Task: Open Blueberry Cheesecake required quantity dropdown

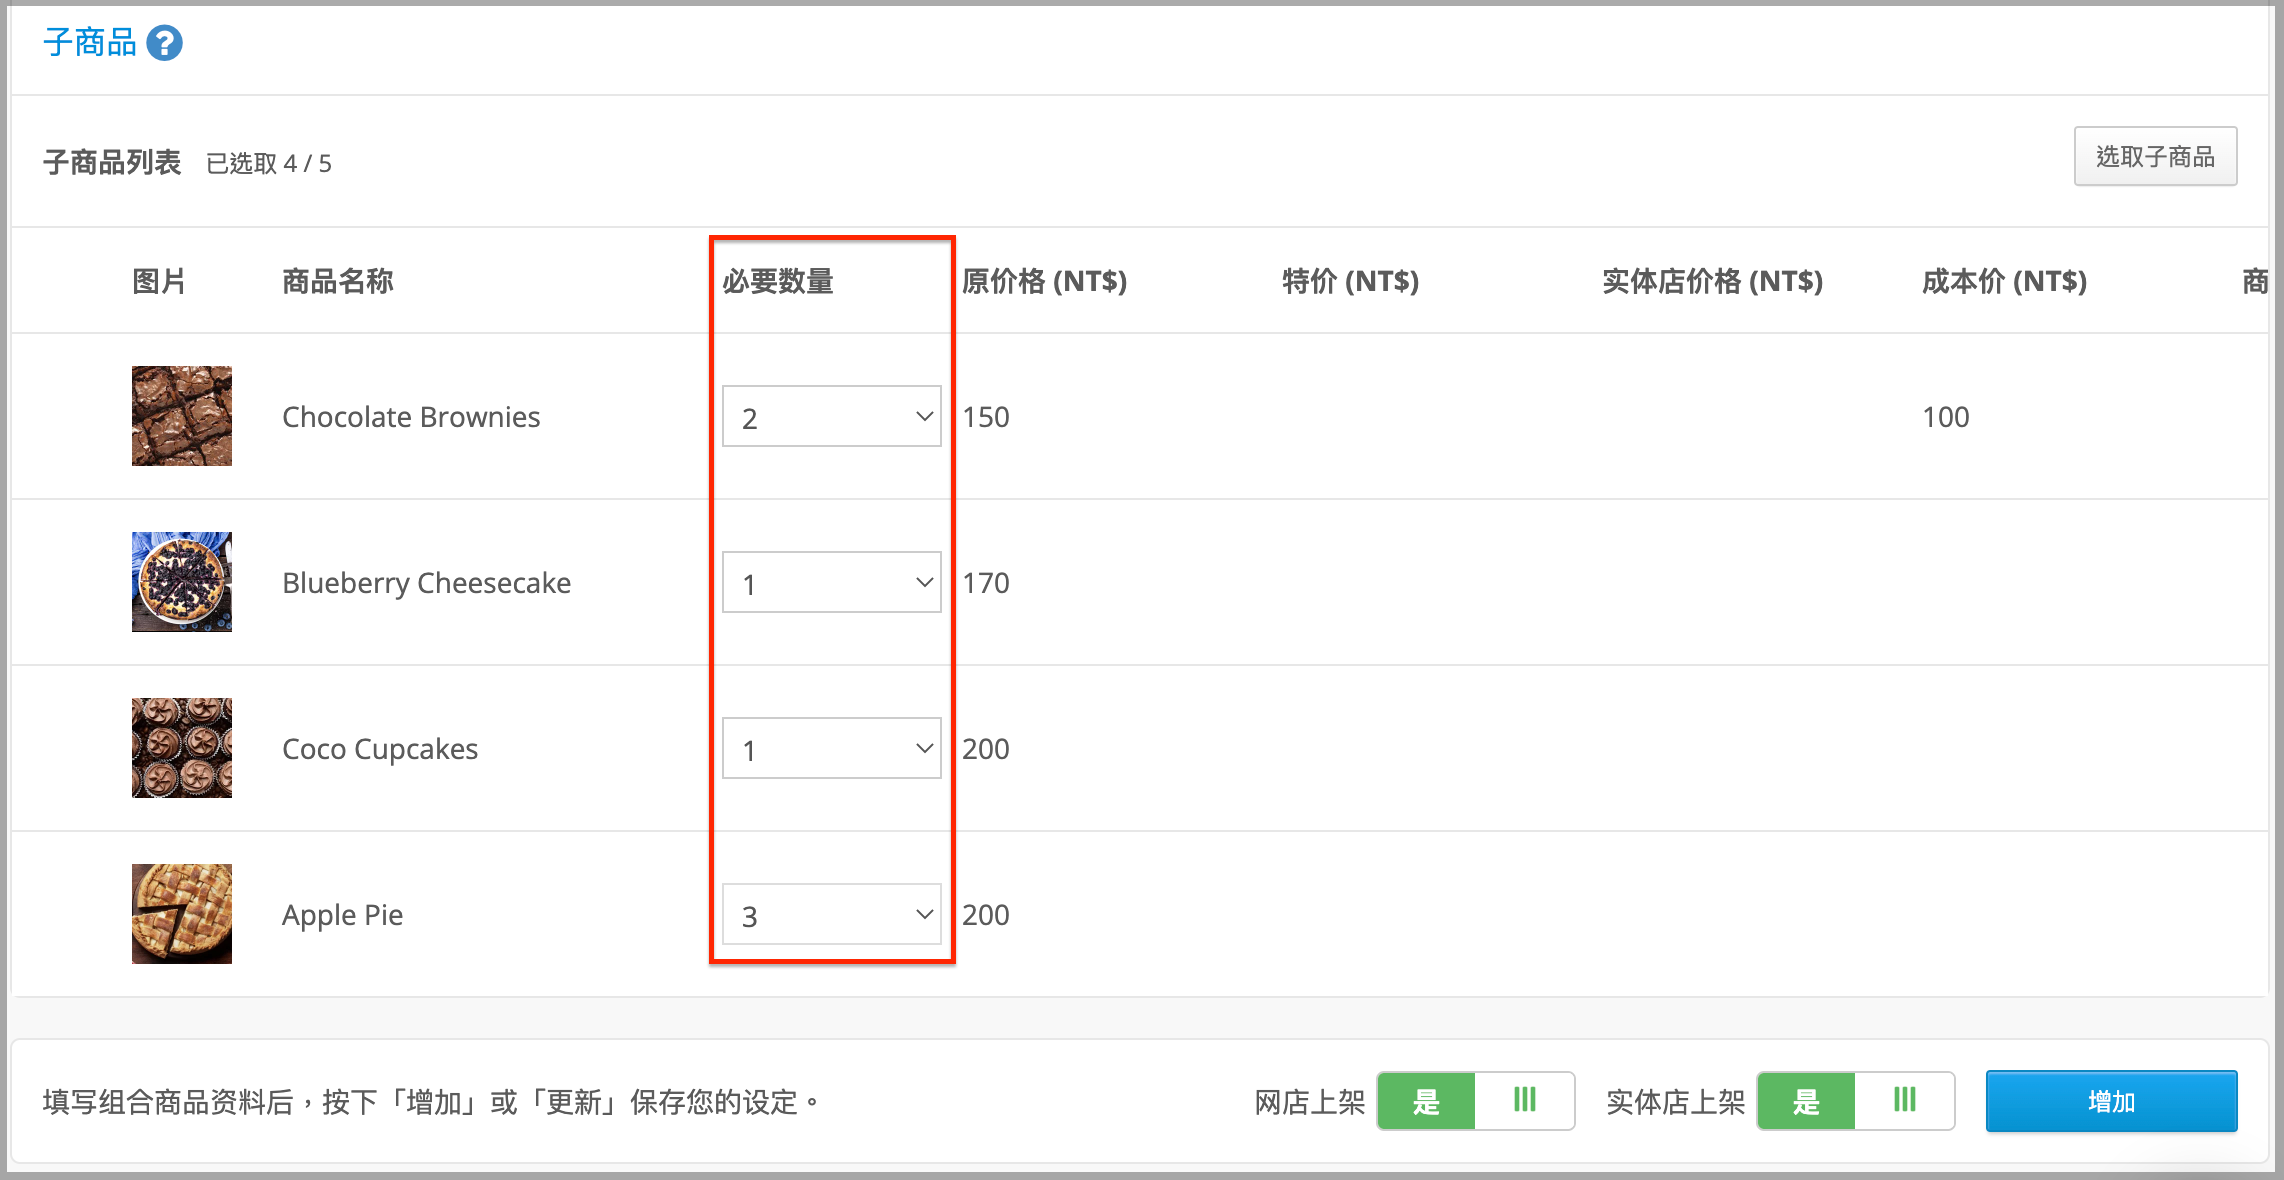Action: [x=832, y=582]
